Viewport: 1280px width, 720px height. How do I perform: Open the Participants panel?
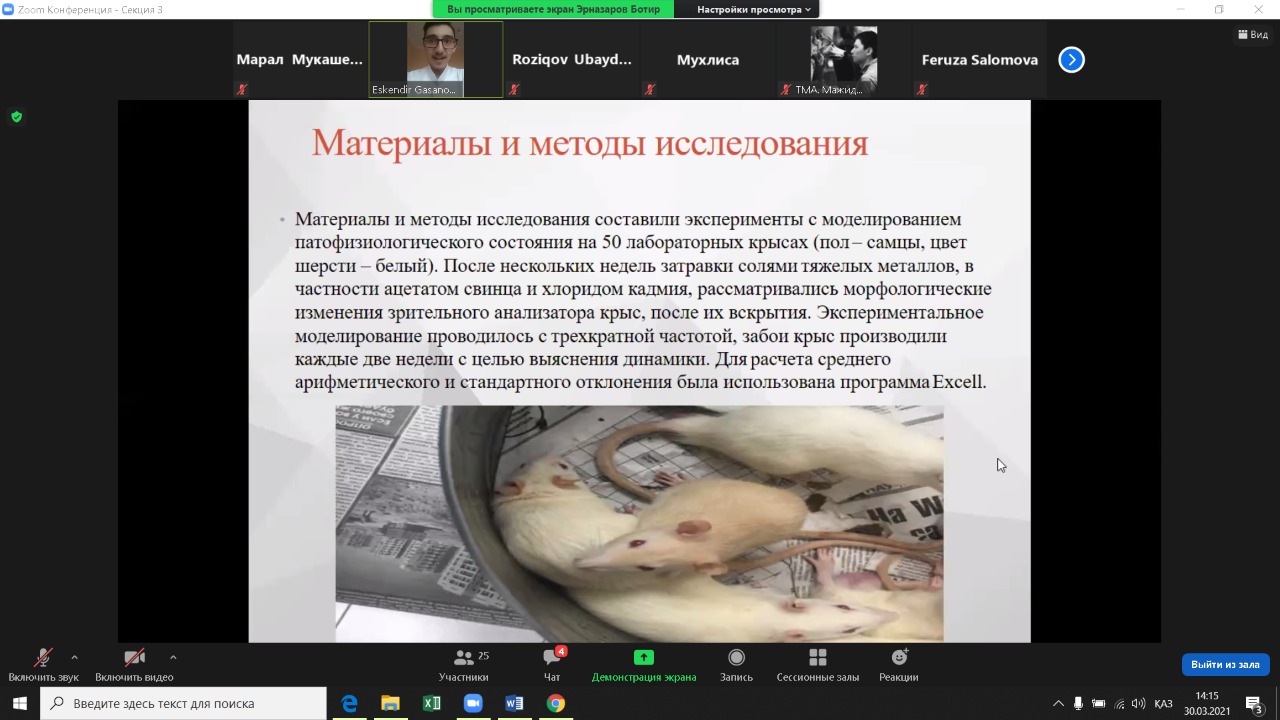(464, 665)
